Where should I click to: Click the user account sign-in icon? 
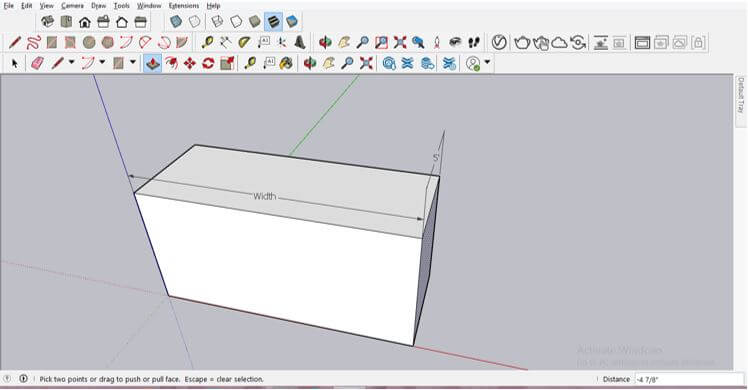(473, 63)
